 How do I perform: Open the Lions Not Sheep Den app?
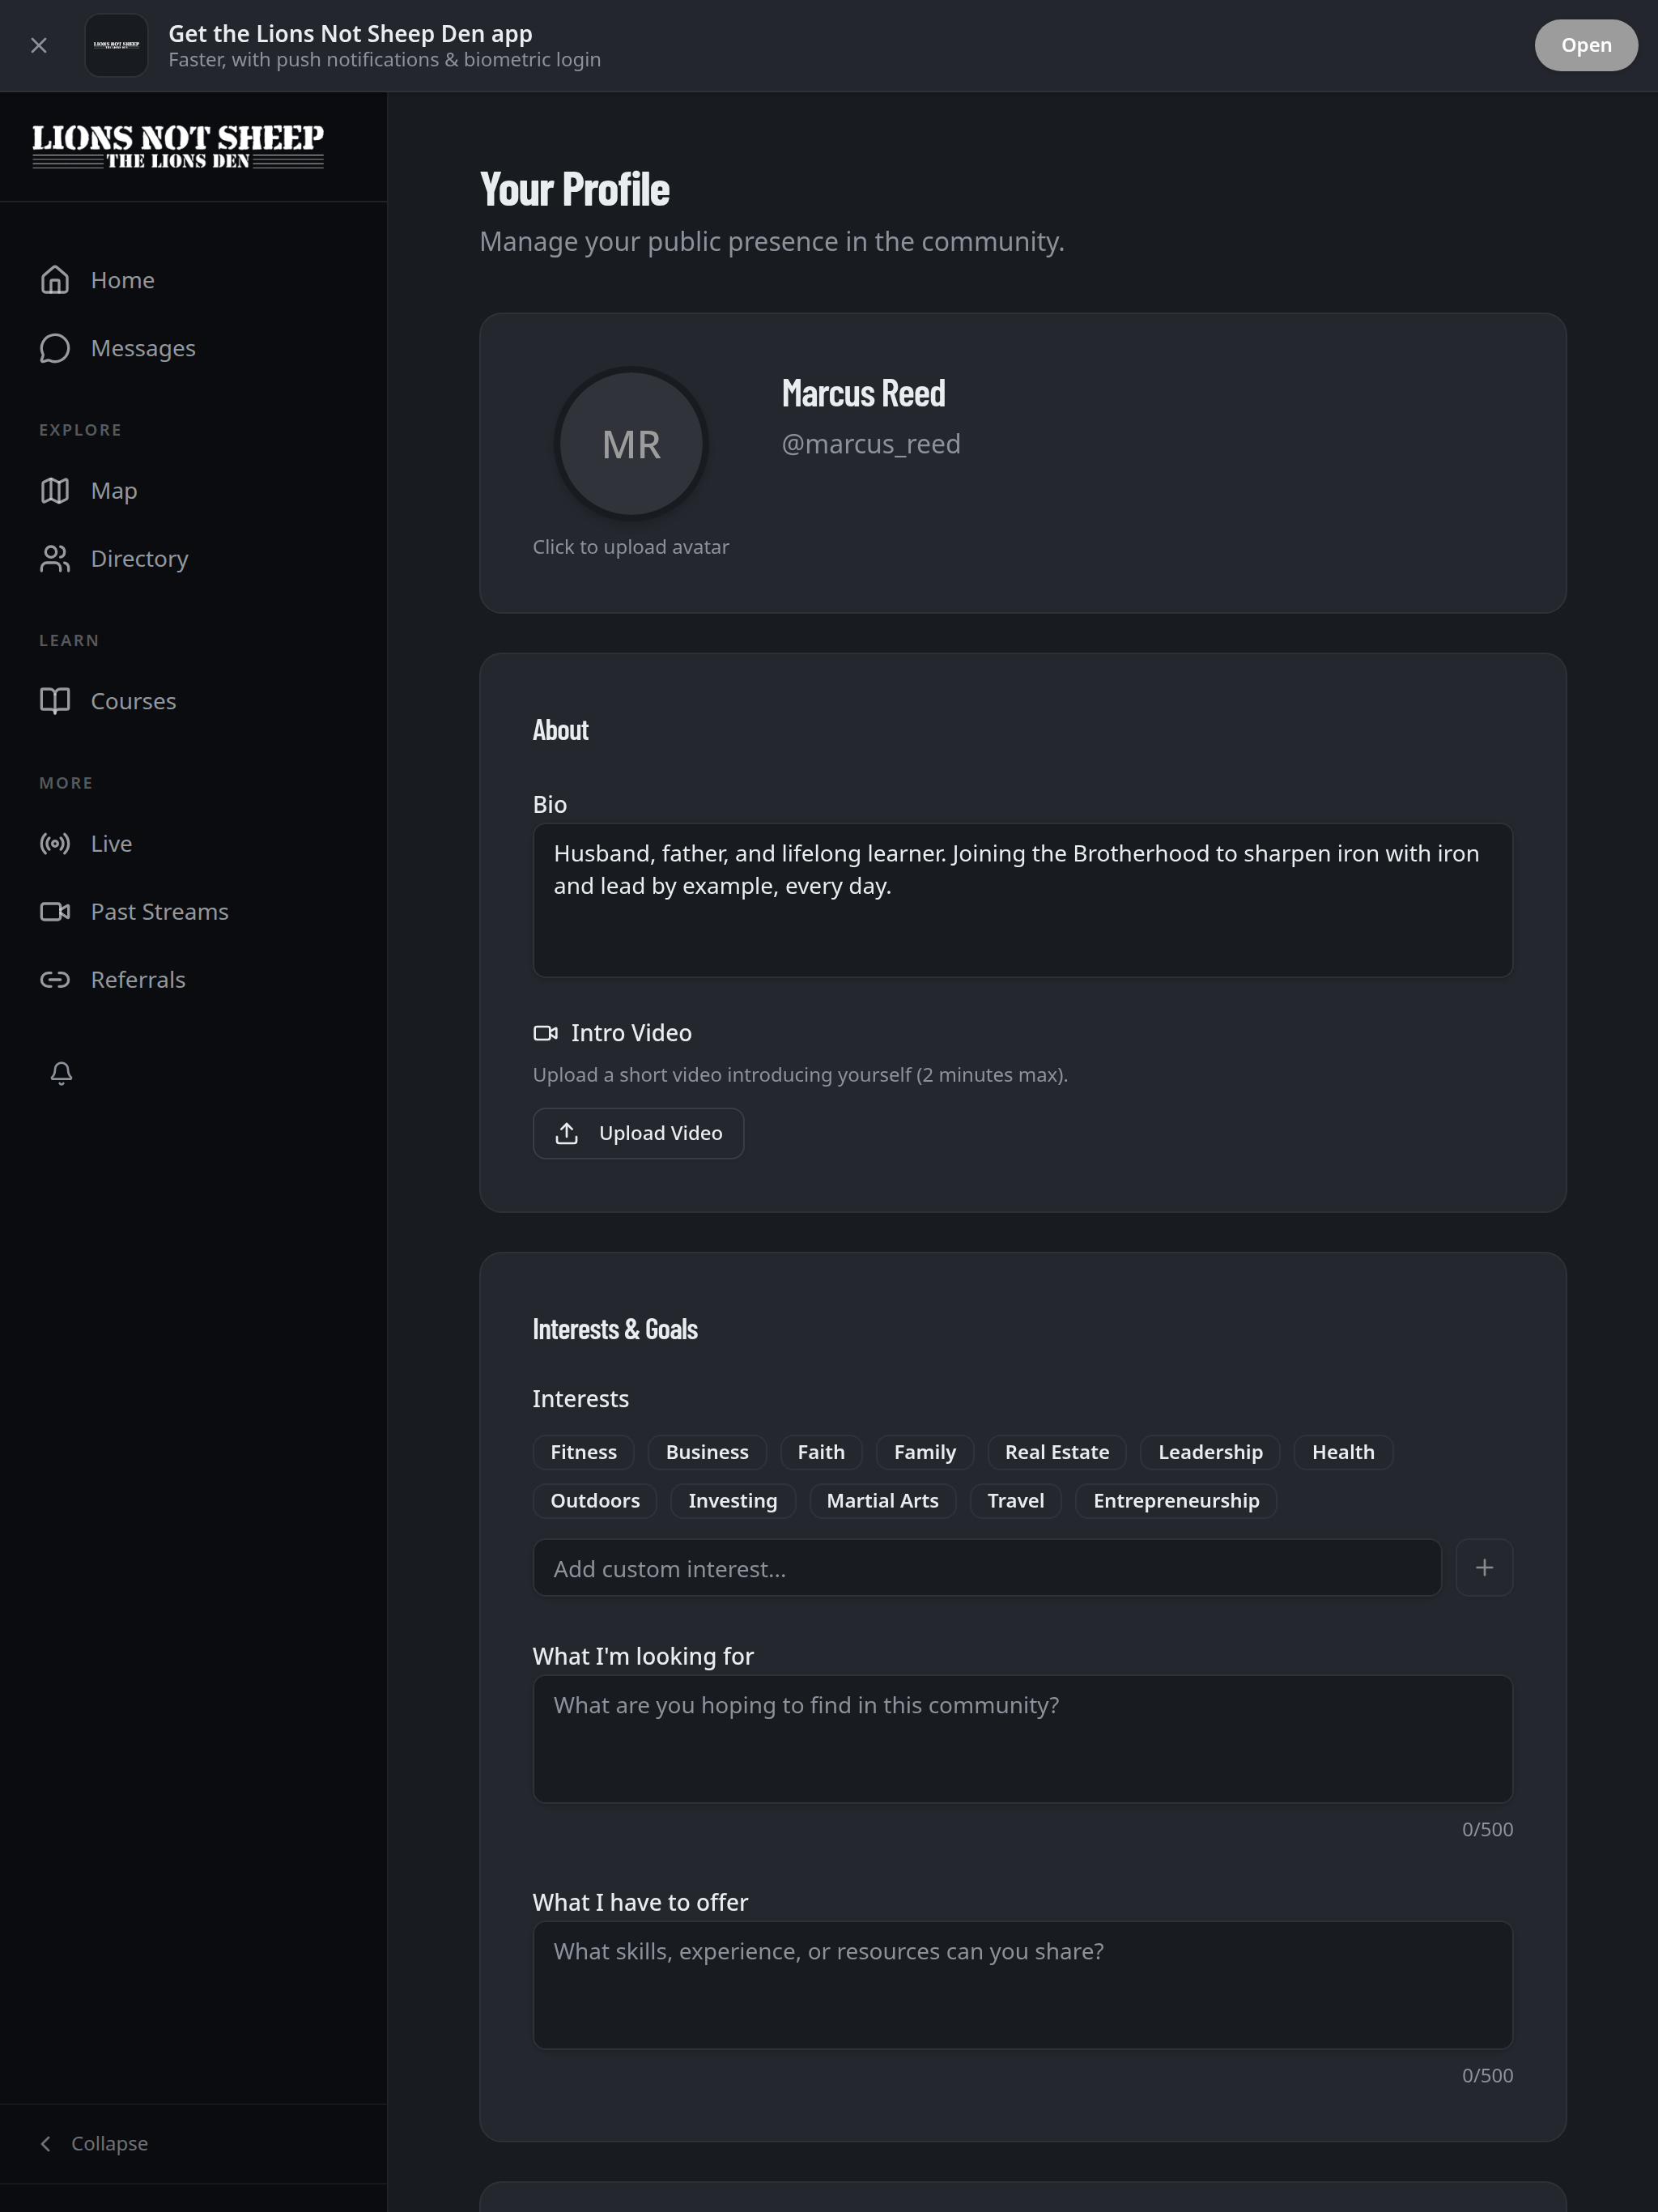tap(1585, 45)
